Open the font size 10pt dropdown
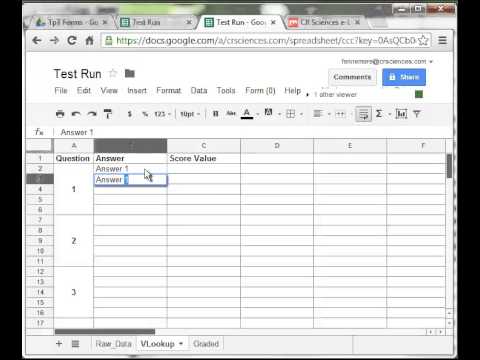 [x=190, y=114]
